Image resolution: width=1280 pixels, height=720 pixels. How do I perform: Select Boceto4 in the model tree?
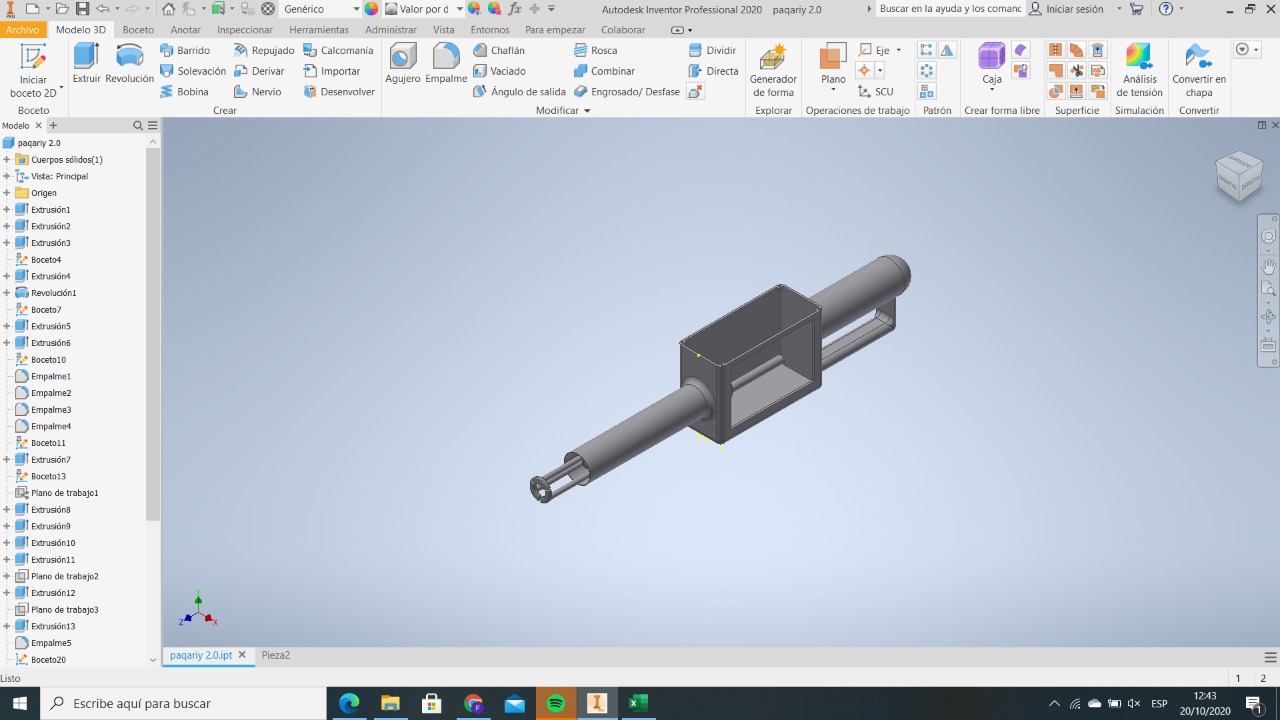coord(46,260)
